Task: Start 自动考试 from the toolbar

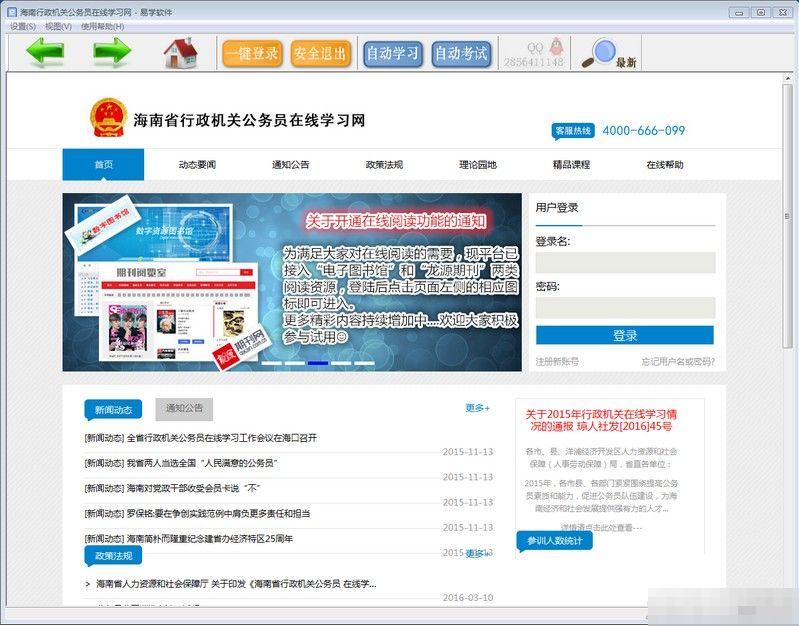Action: pos(461,53)
